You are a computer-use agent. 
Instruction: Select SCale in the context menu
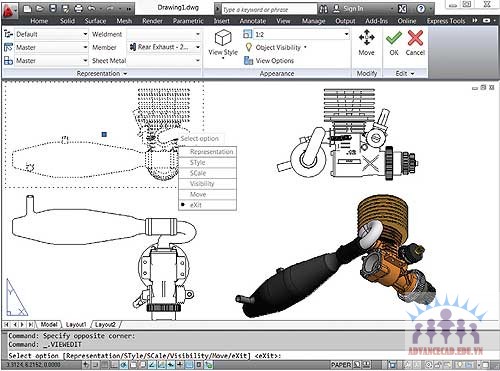[x=208, y=173]
